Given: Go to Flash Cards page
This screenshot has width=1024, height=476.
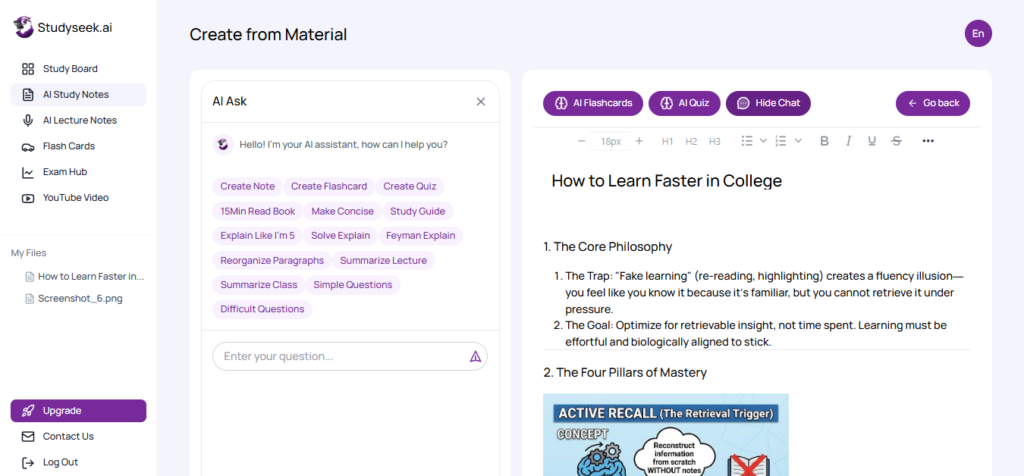Looking at the screenshot, I should pos(78,146).
